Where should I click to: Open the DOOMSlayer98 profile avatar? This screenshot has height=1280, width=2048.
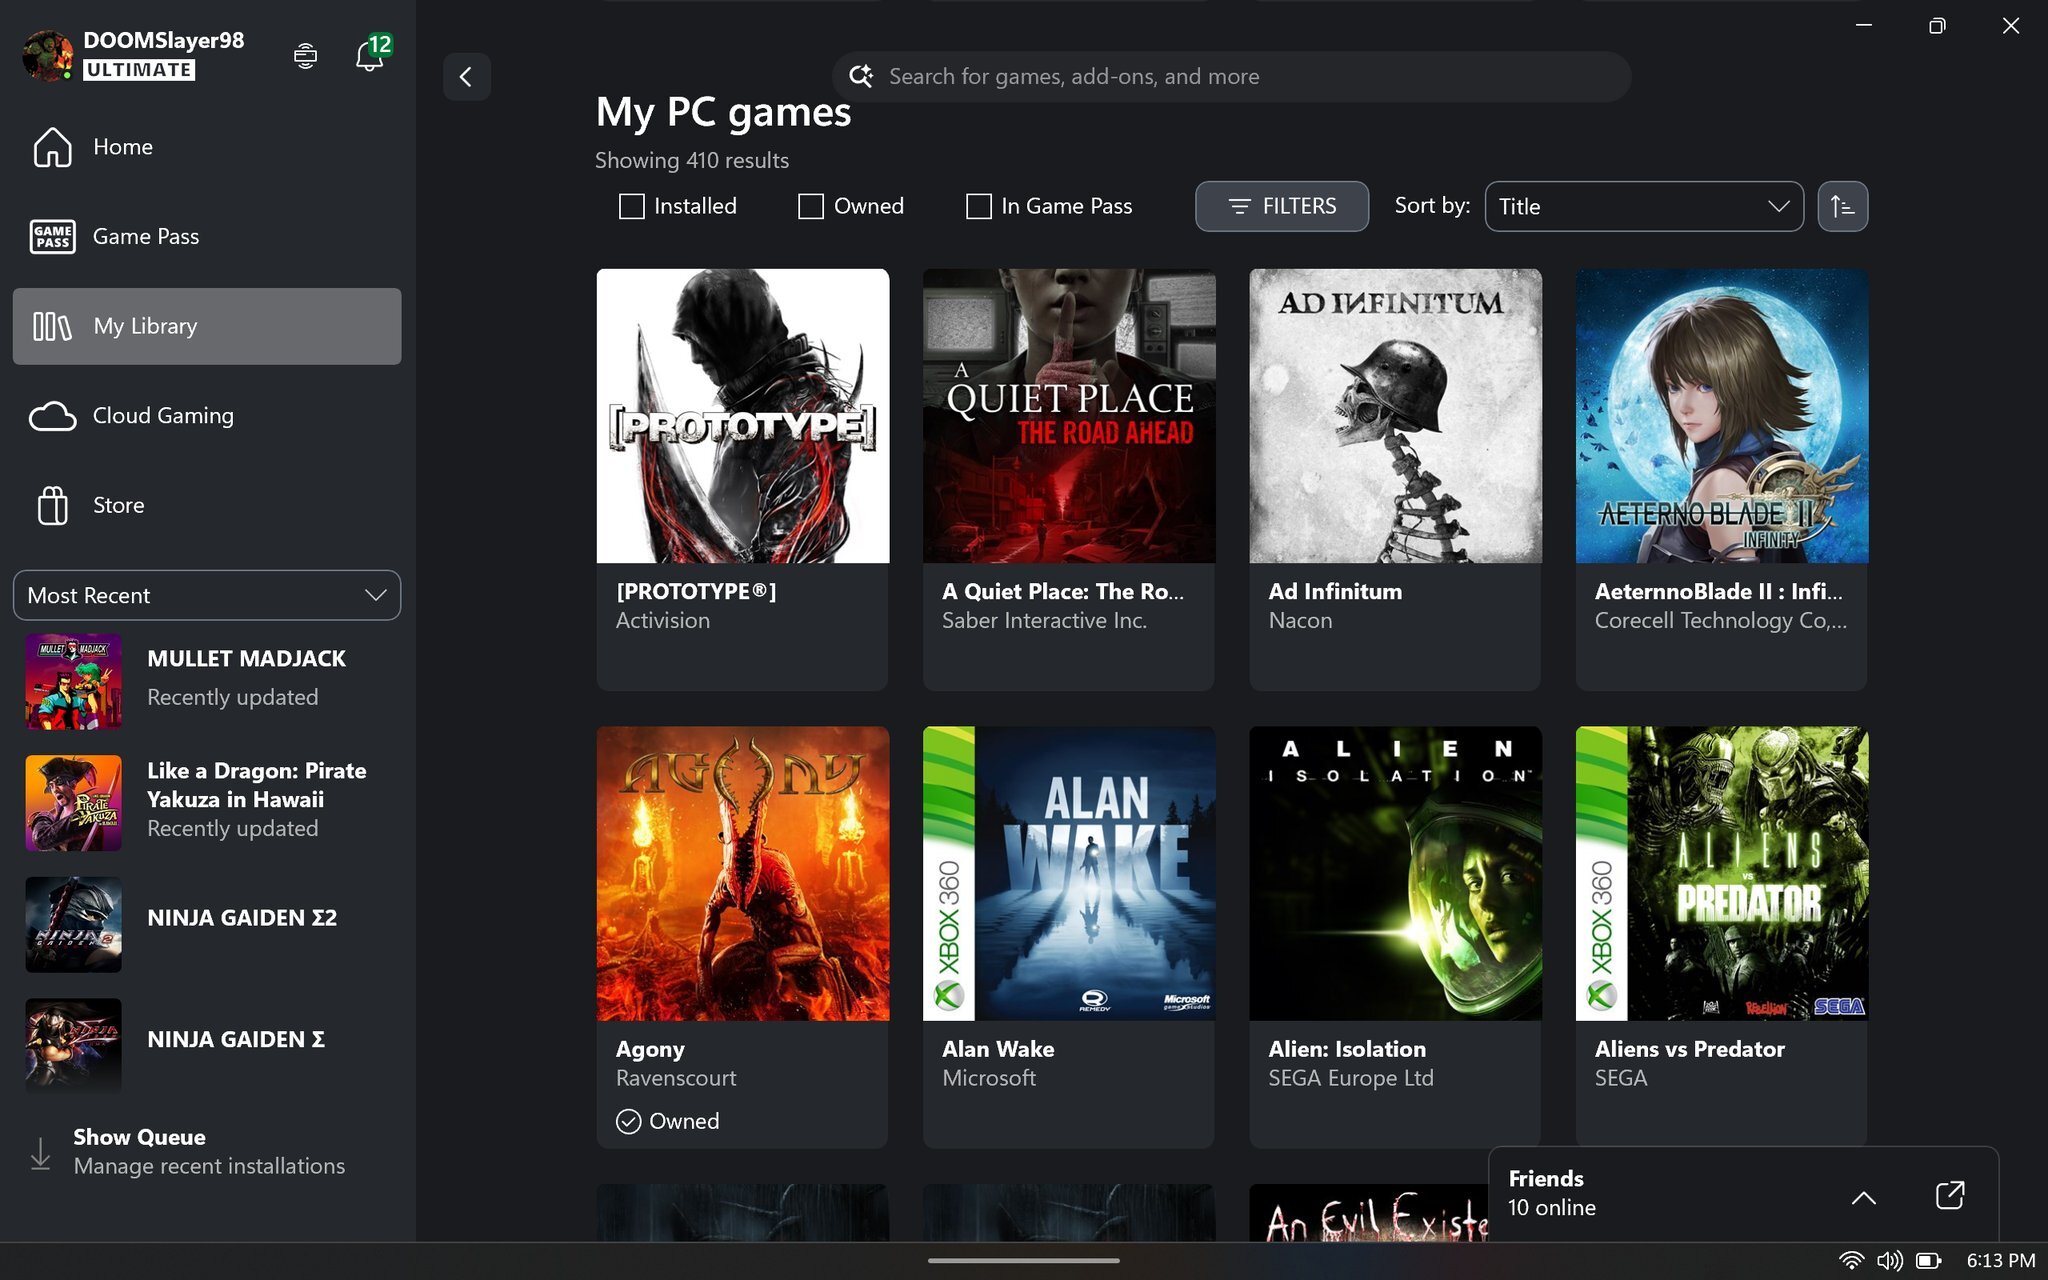[47, 55]
